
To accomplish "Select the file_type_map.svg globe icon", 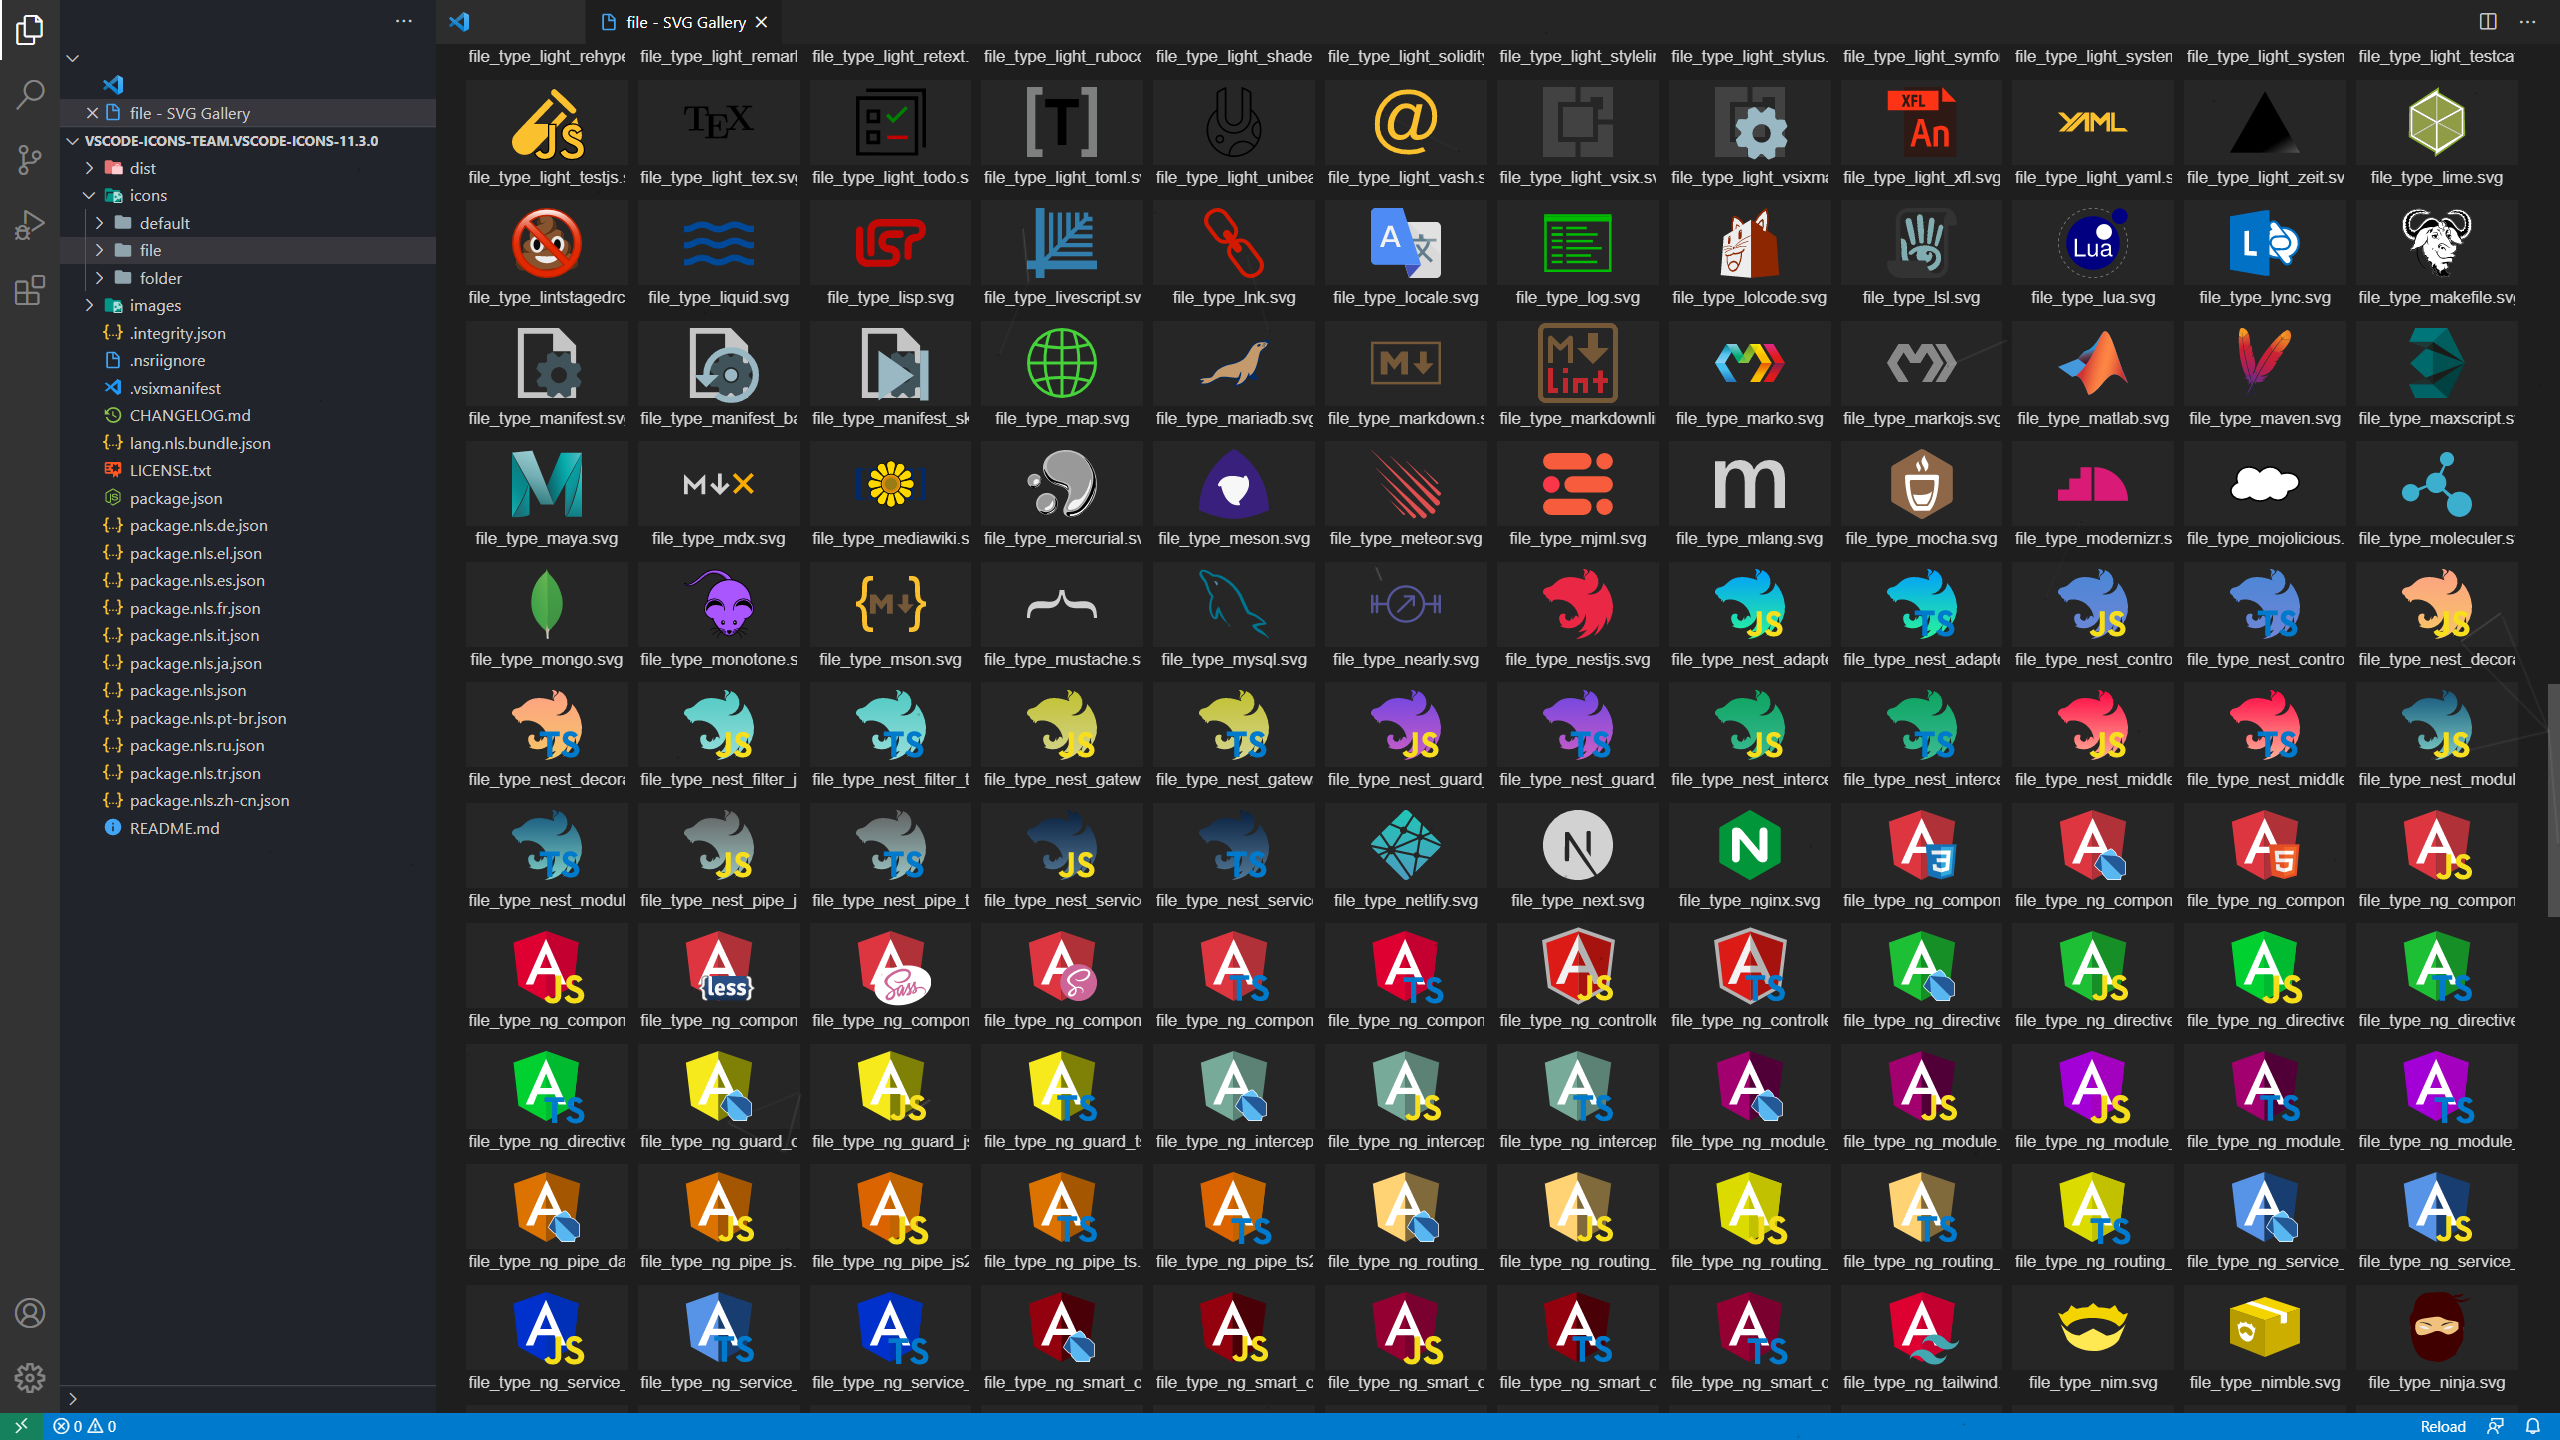I will pyautogui.click(x=1062, y=363).
